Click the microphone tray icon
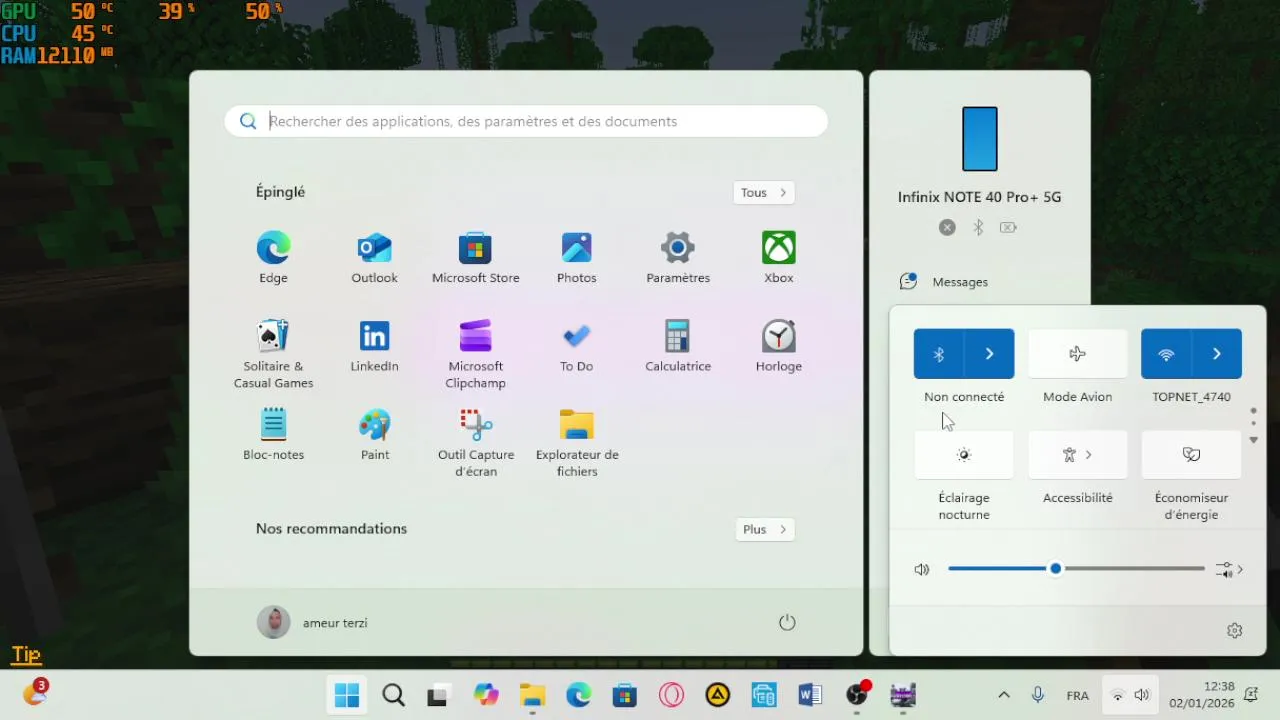The width and height of the screenshot is (1280, 720). pyautogui.click(x=1038, y=695)
